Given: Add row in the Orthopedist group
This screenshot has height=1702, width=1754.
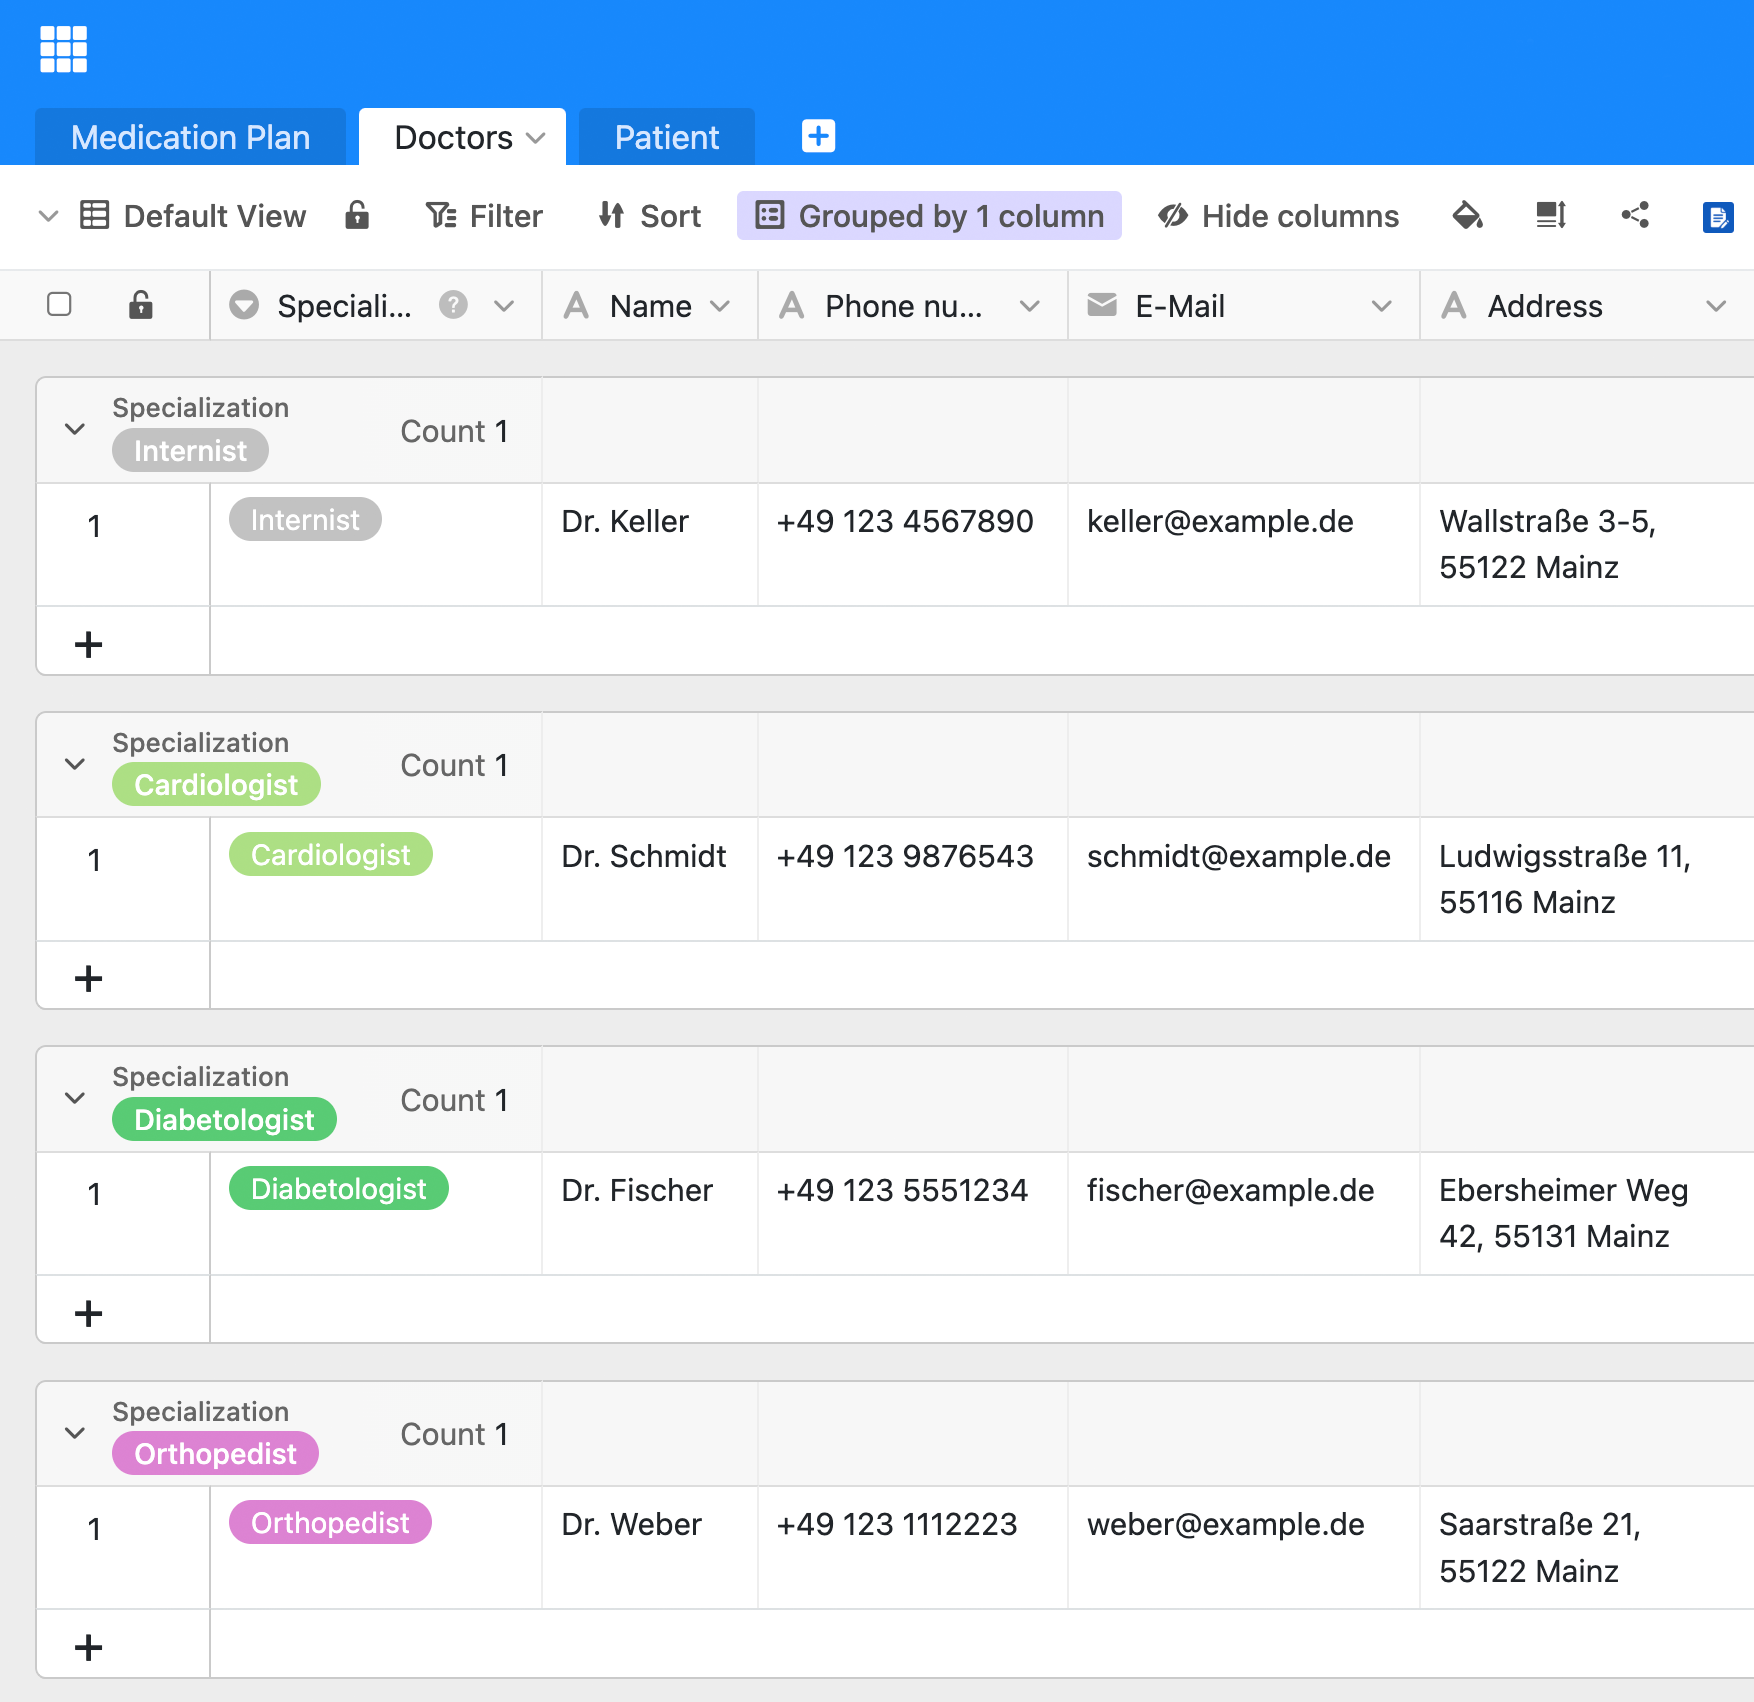Looking at the screenshot, I should tap(89, 1647).
